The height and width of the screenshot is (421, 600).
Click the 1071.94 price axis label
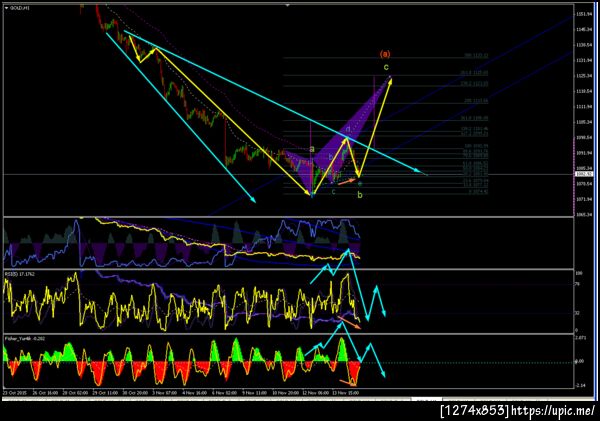click(x=584, y=199)
